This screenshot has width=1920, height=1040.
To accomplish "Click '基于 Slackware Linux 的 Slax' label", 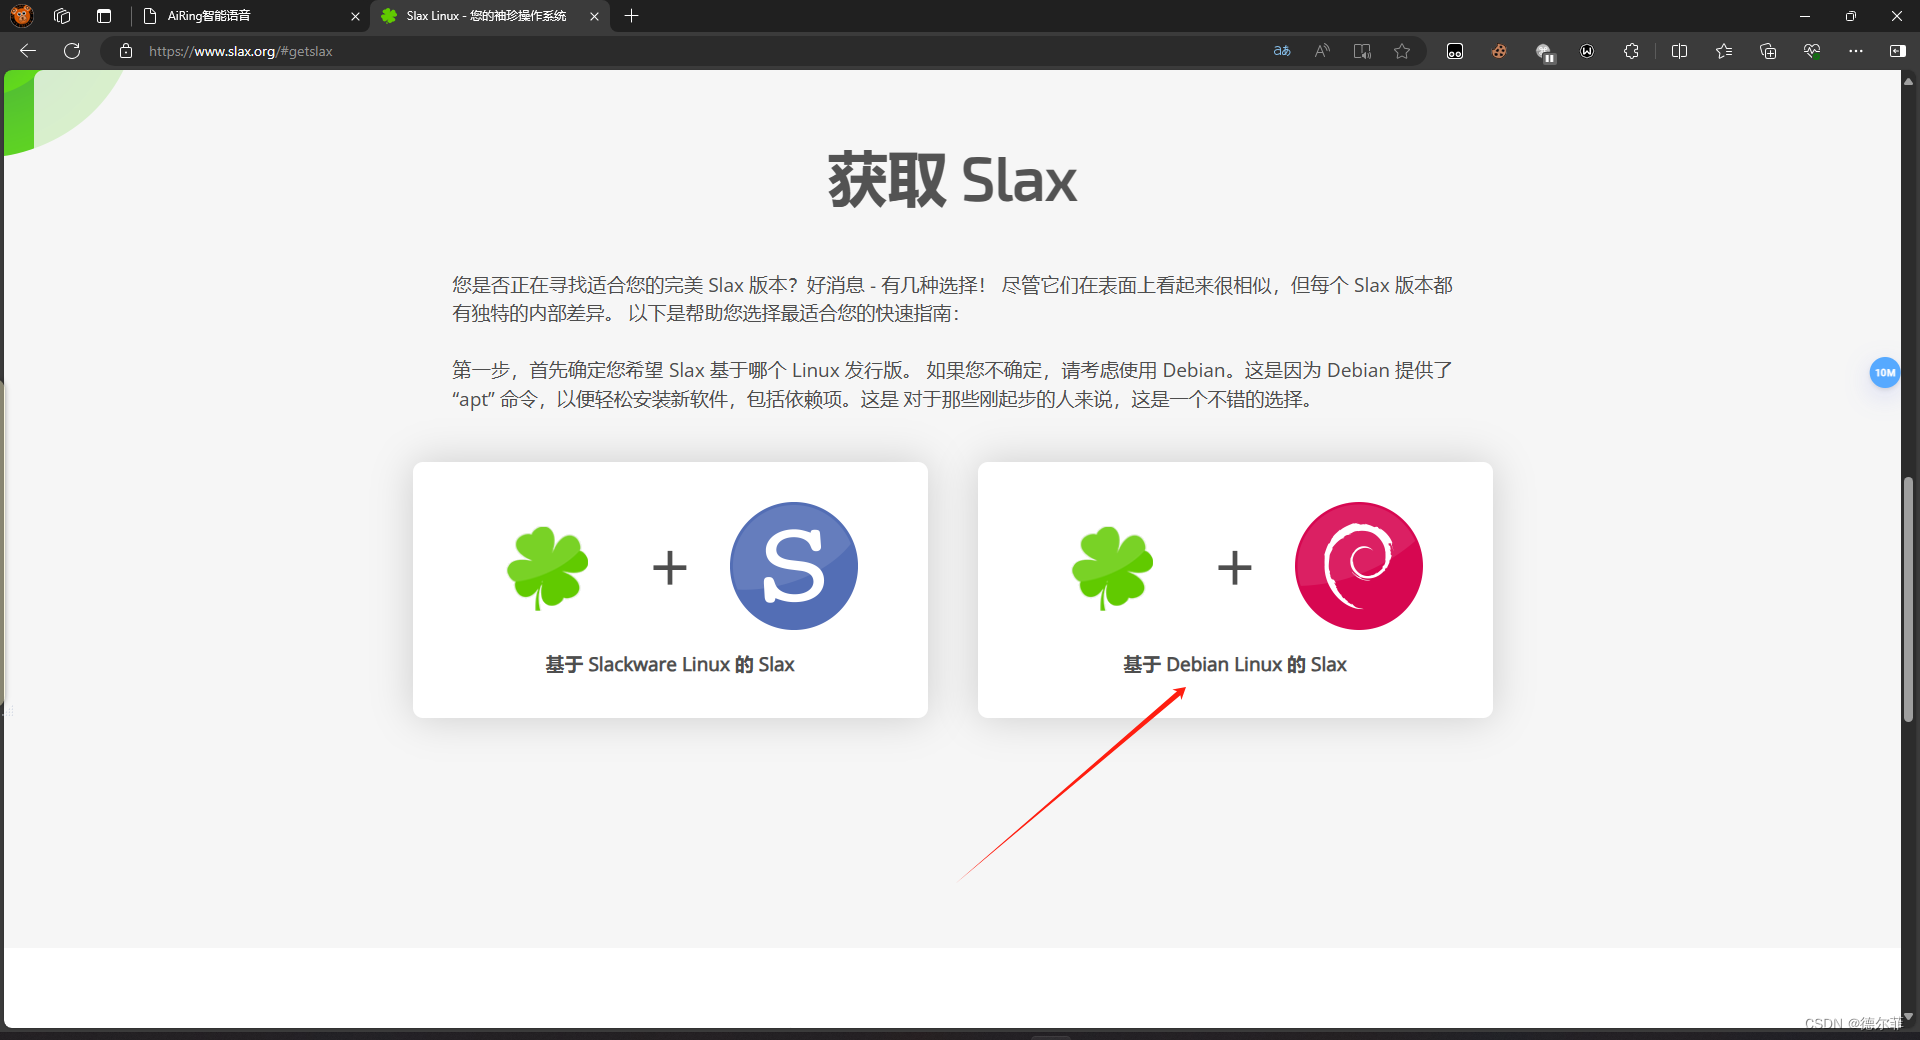I will (670, 665).
